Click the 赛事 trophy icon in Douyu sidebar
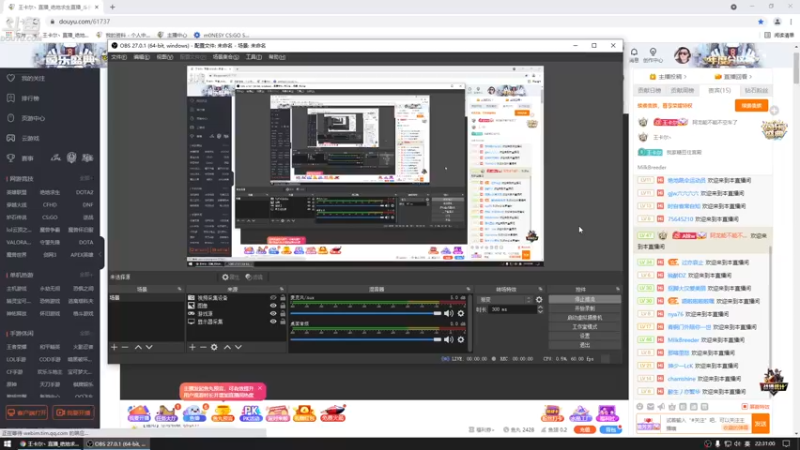The width and height of the screenshot is (800, 450). coord(11,158)
